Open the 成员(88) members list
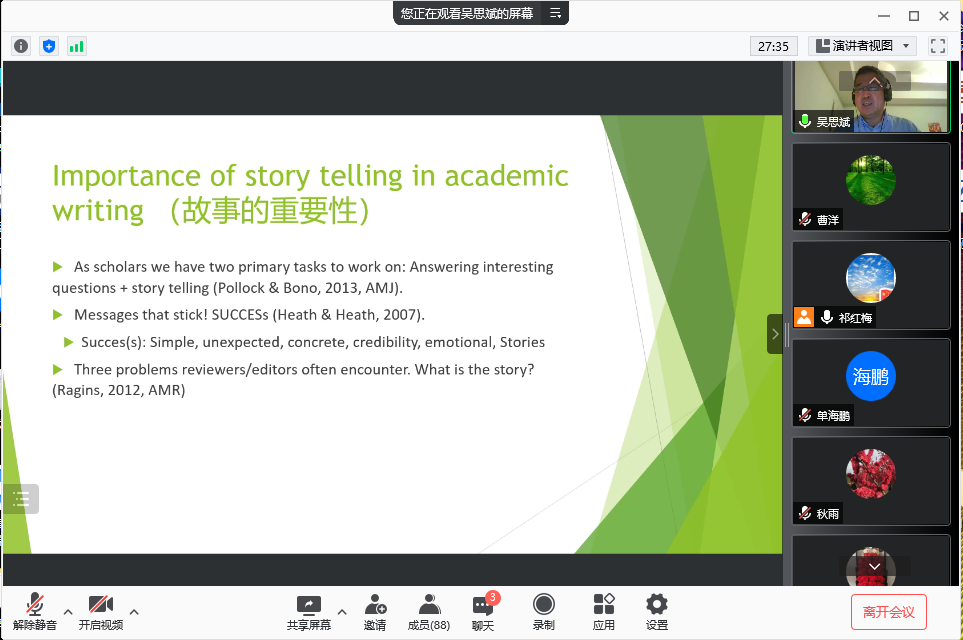This screenshot has height=640, width=963. (429, 612)
